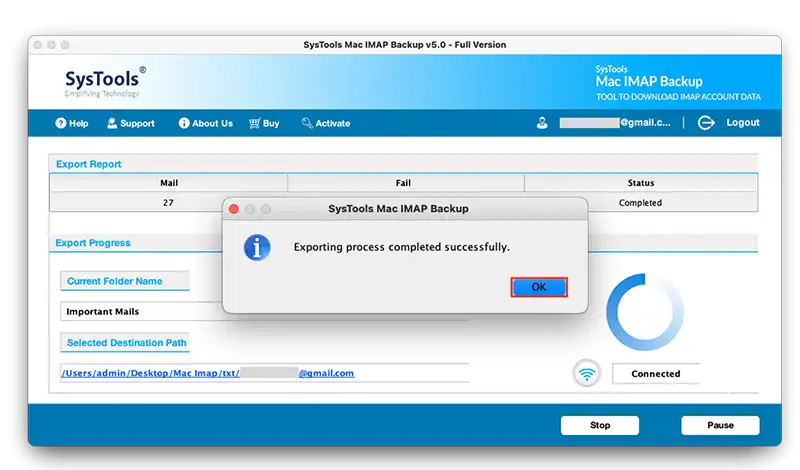Click the main window title bar text
The image size is (800, 470).
click(405, 44)
